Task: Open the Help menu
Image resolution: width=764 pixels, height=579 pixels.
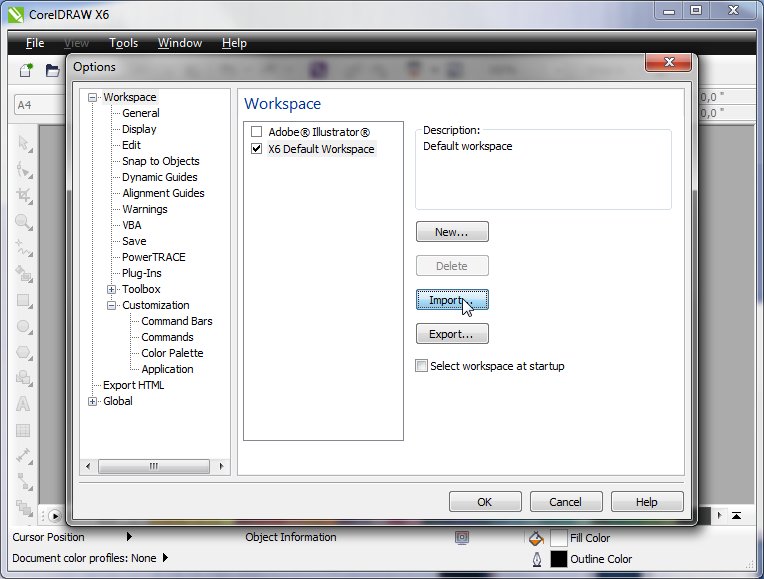Action: pos(234,43)
